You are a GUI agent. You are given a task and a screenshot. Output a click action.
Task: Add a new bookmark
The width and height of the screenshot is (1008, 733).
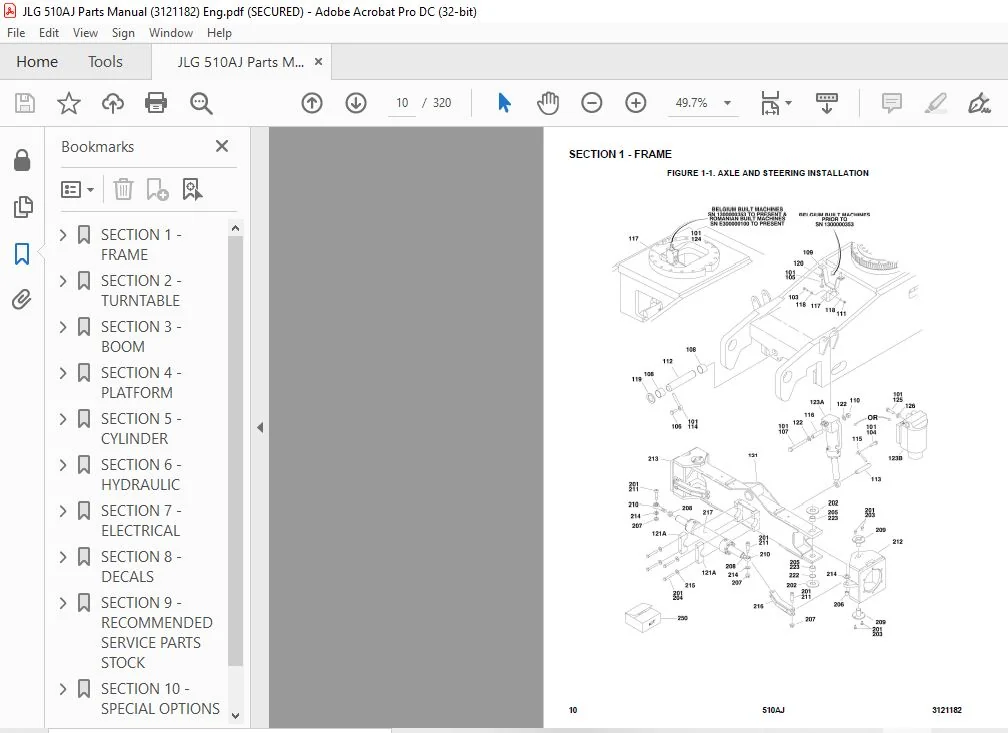(x=157, y=189)
